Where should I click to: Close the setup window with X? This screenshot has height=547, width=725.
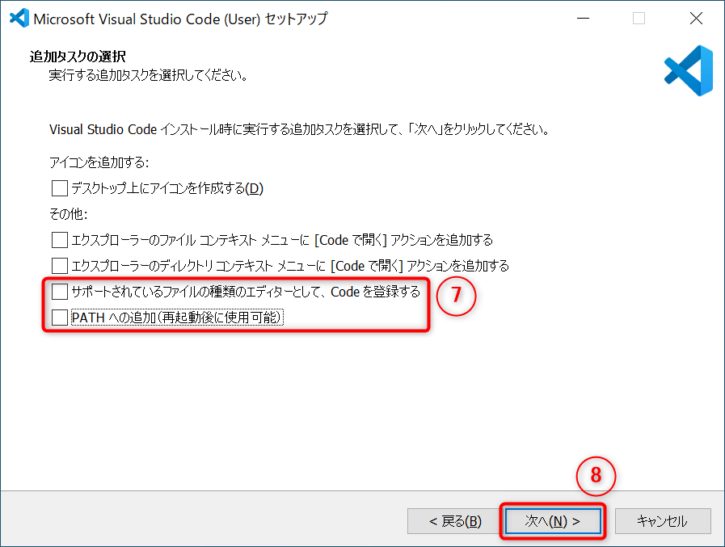click(696, 18)
